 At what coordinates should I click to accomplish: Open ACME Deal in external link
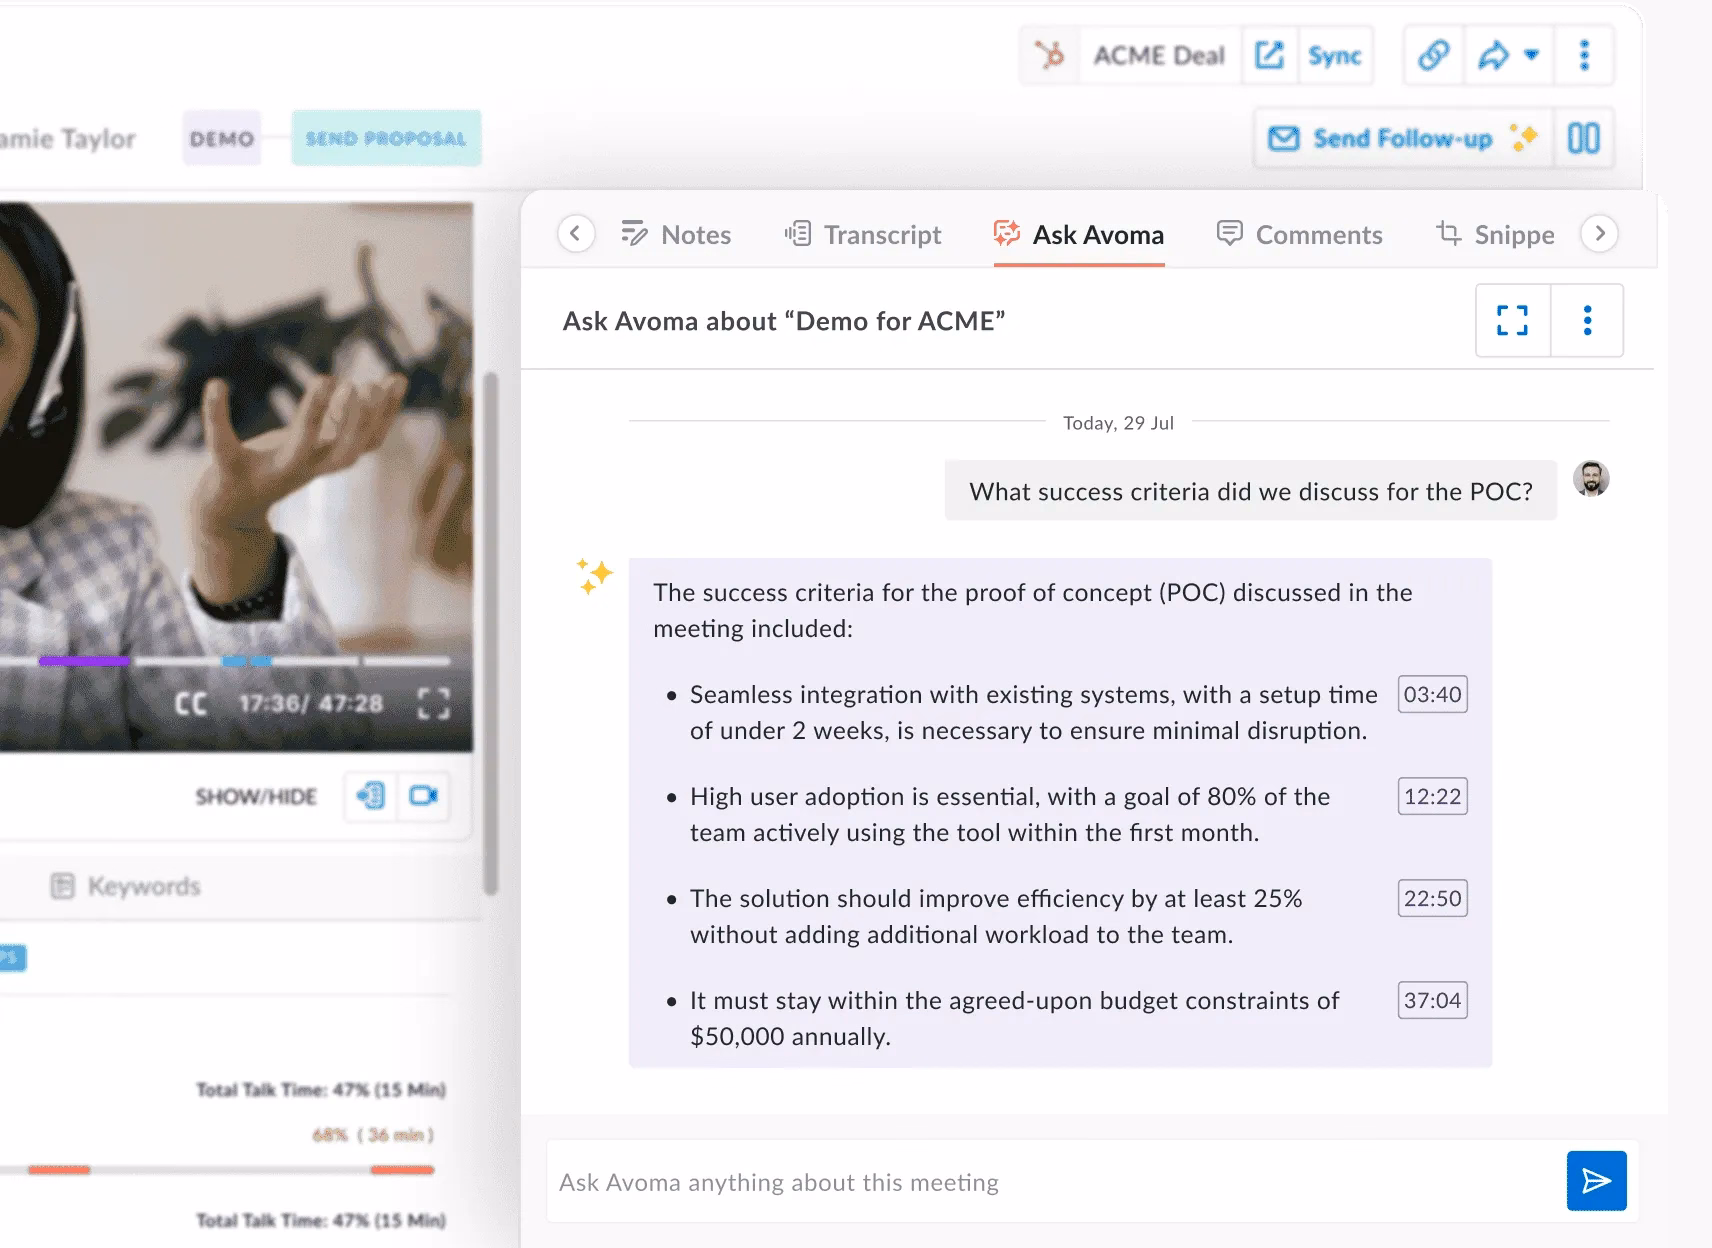[1269, 55]
